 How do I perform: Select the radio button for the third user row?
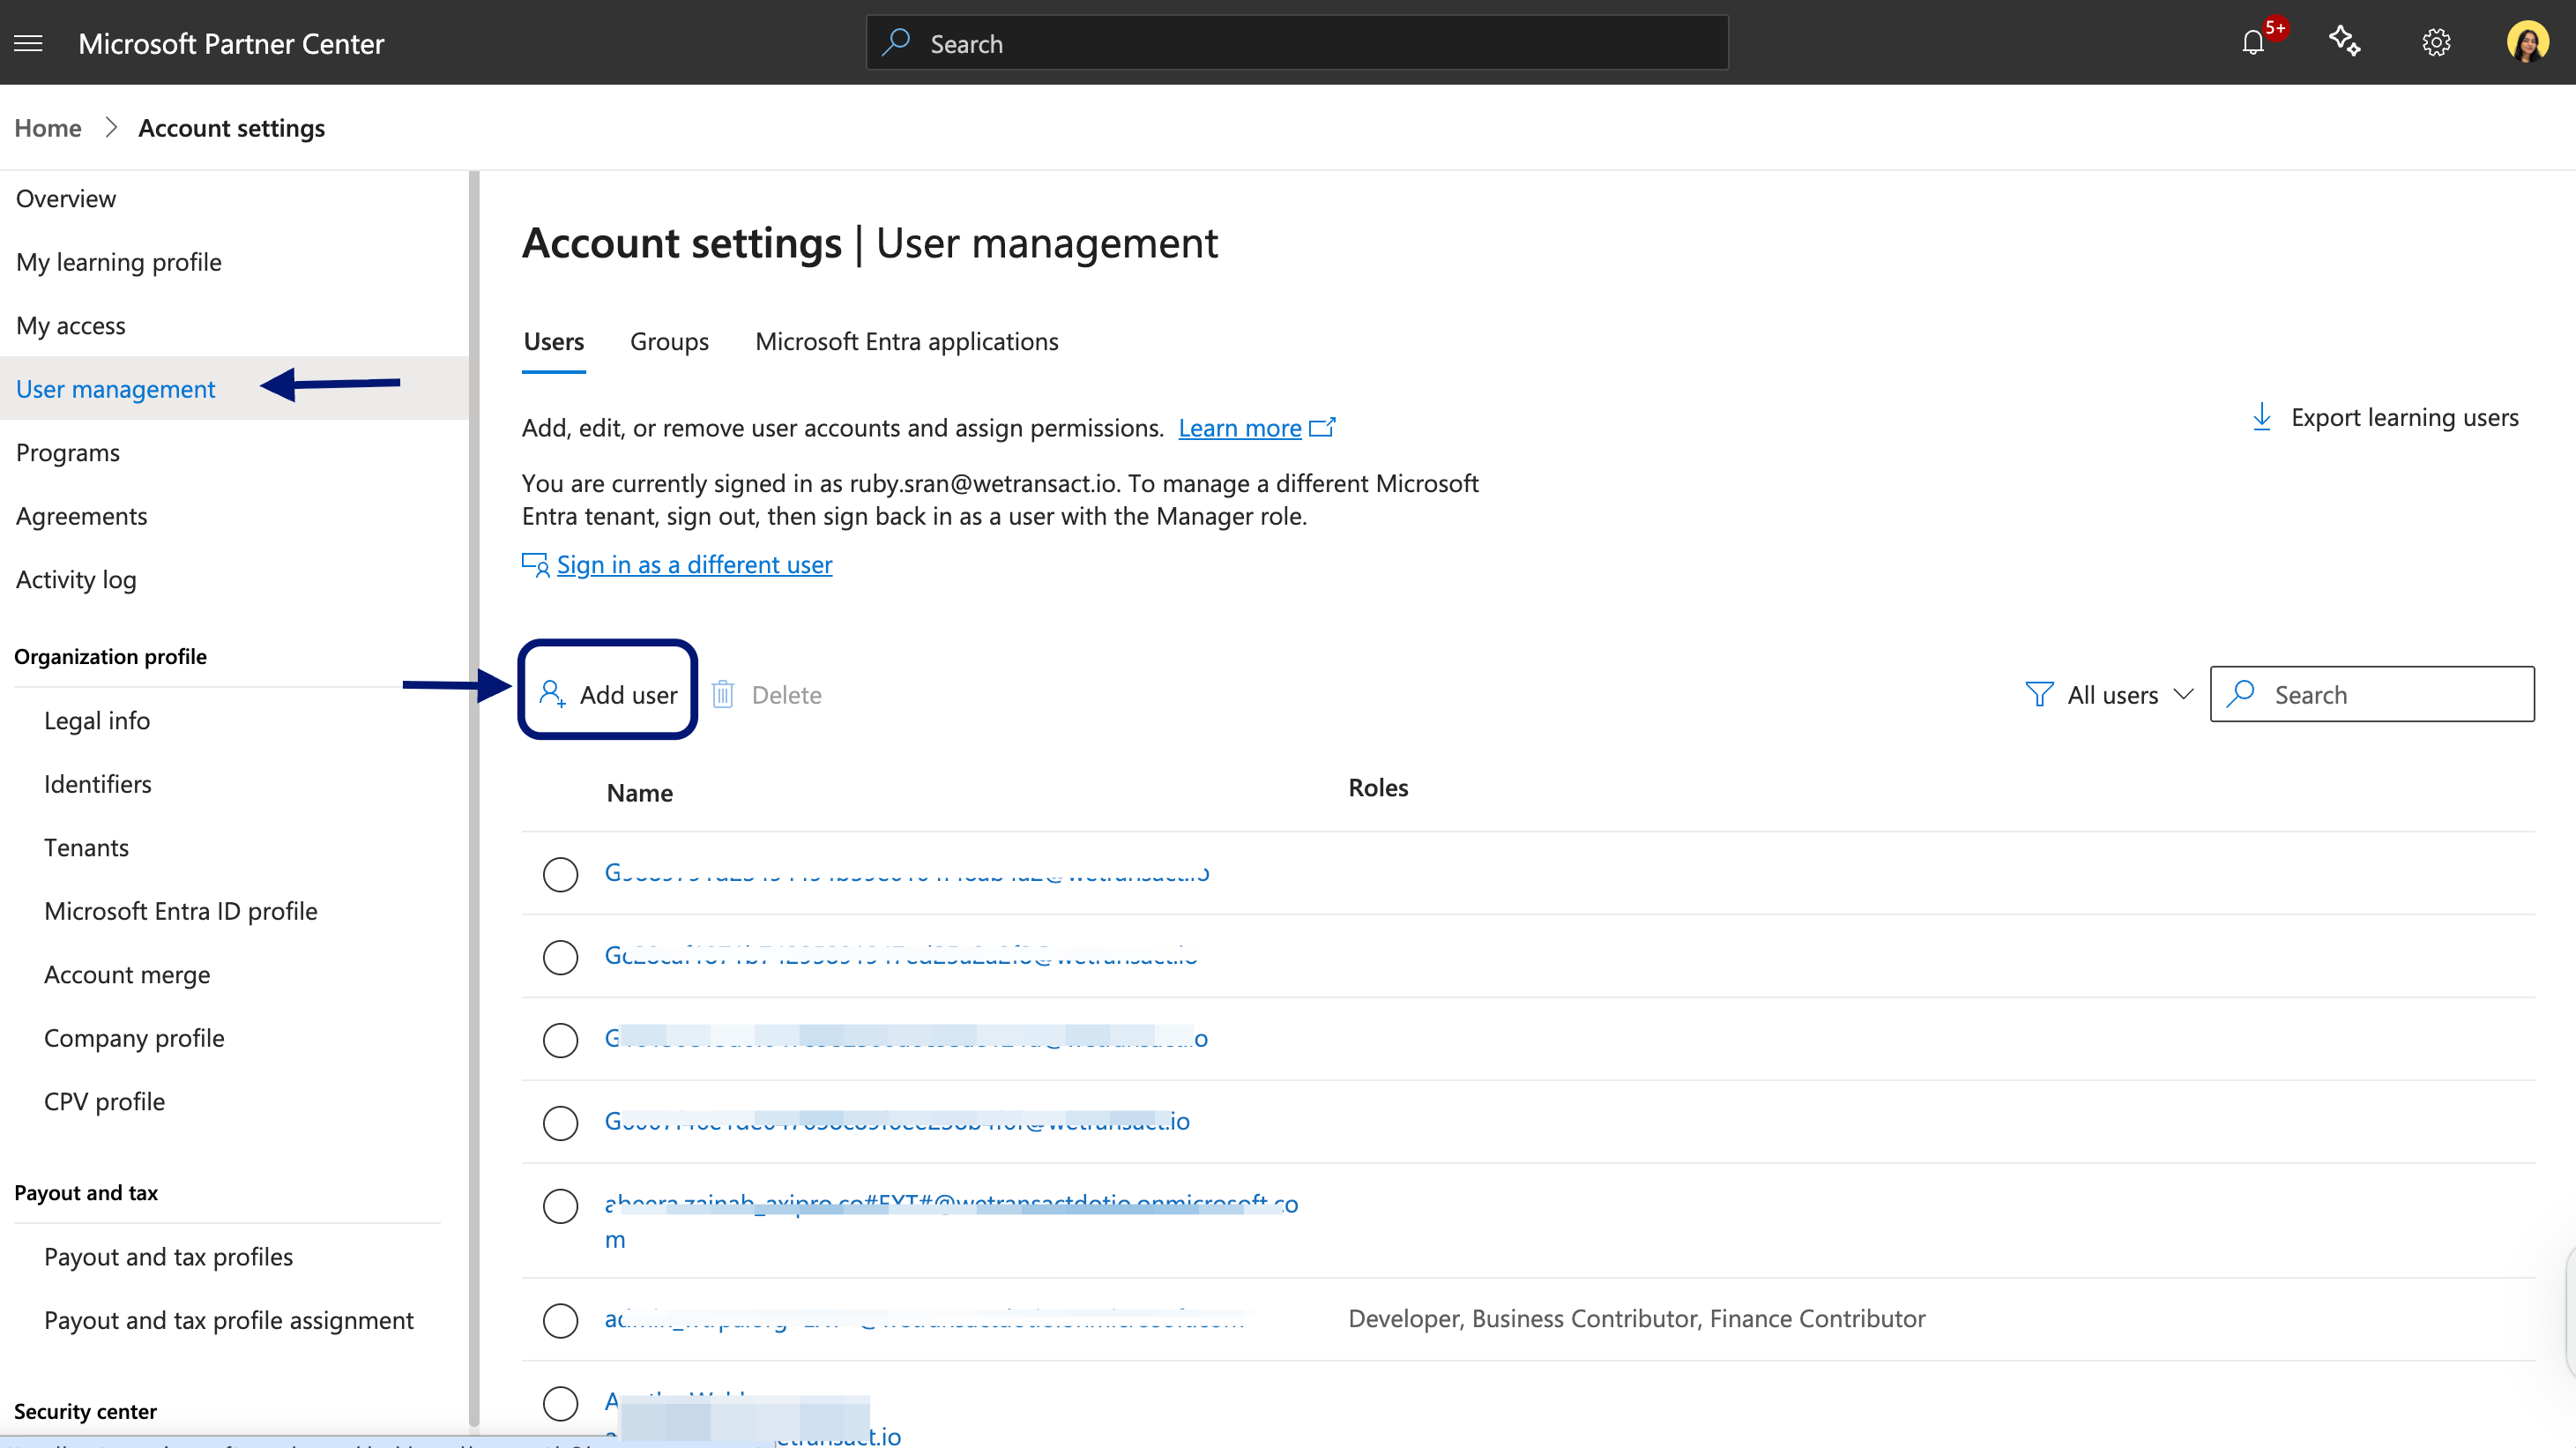coord(560,1040)
